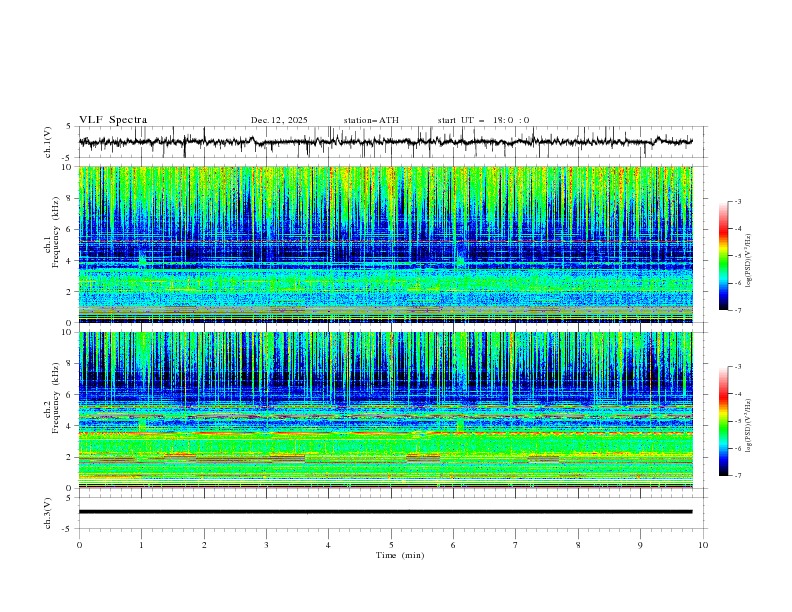792x612 pixels.
Task: Click the 'ch.1(V)' waveform axis label
Action: [48, 142]
